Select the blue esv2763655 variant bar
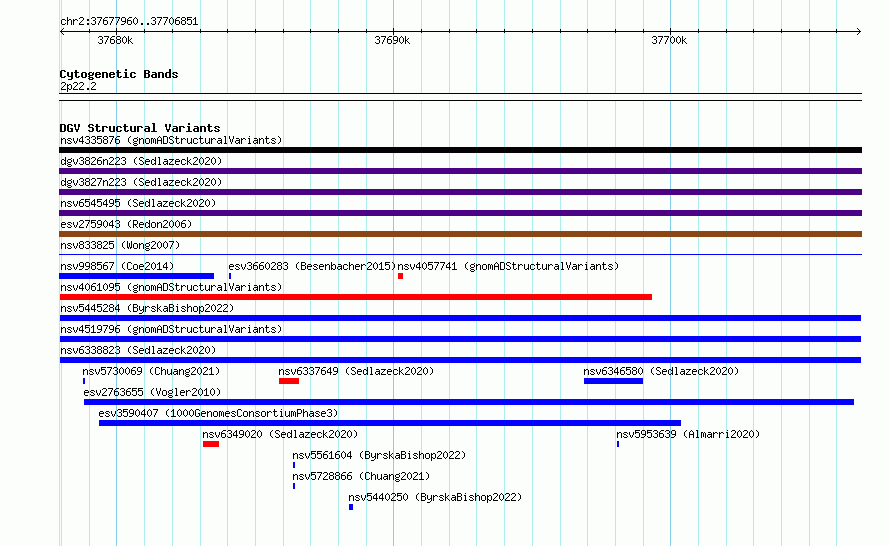The width and height of the screenshot is (890, 546). [x=469, y=402]
